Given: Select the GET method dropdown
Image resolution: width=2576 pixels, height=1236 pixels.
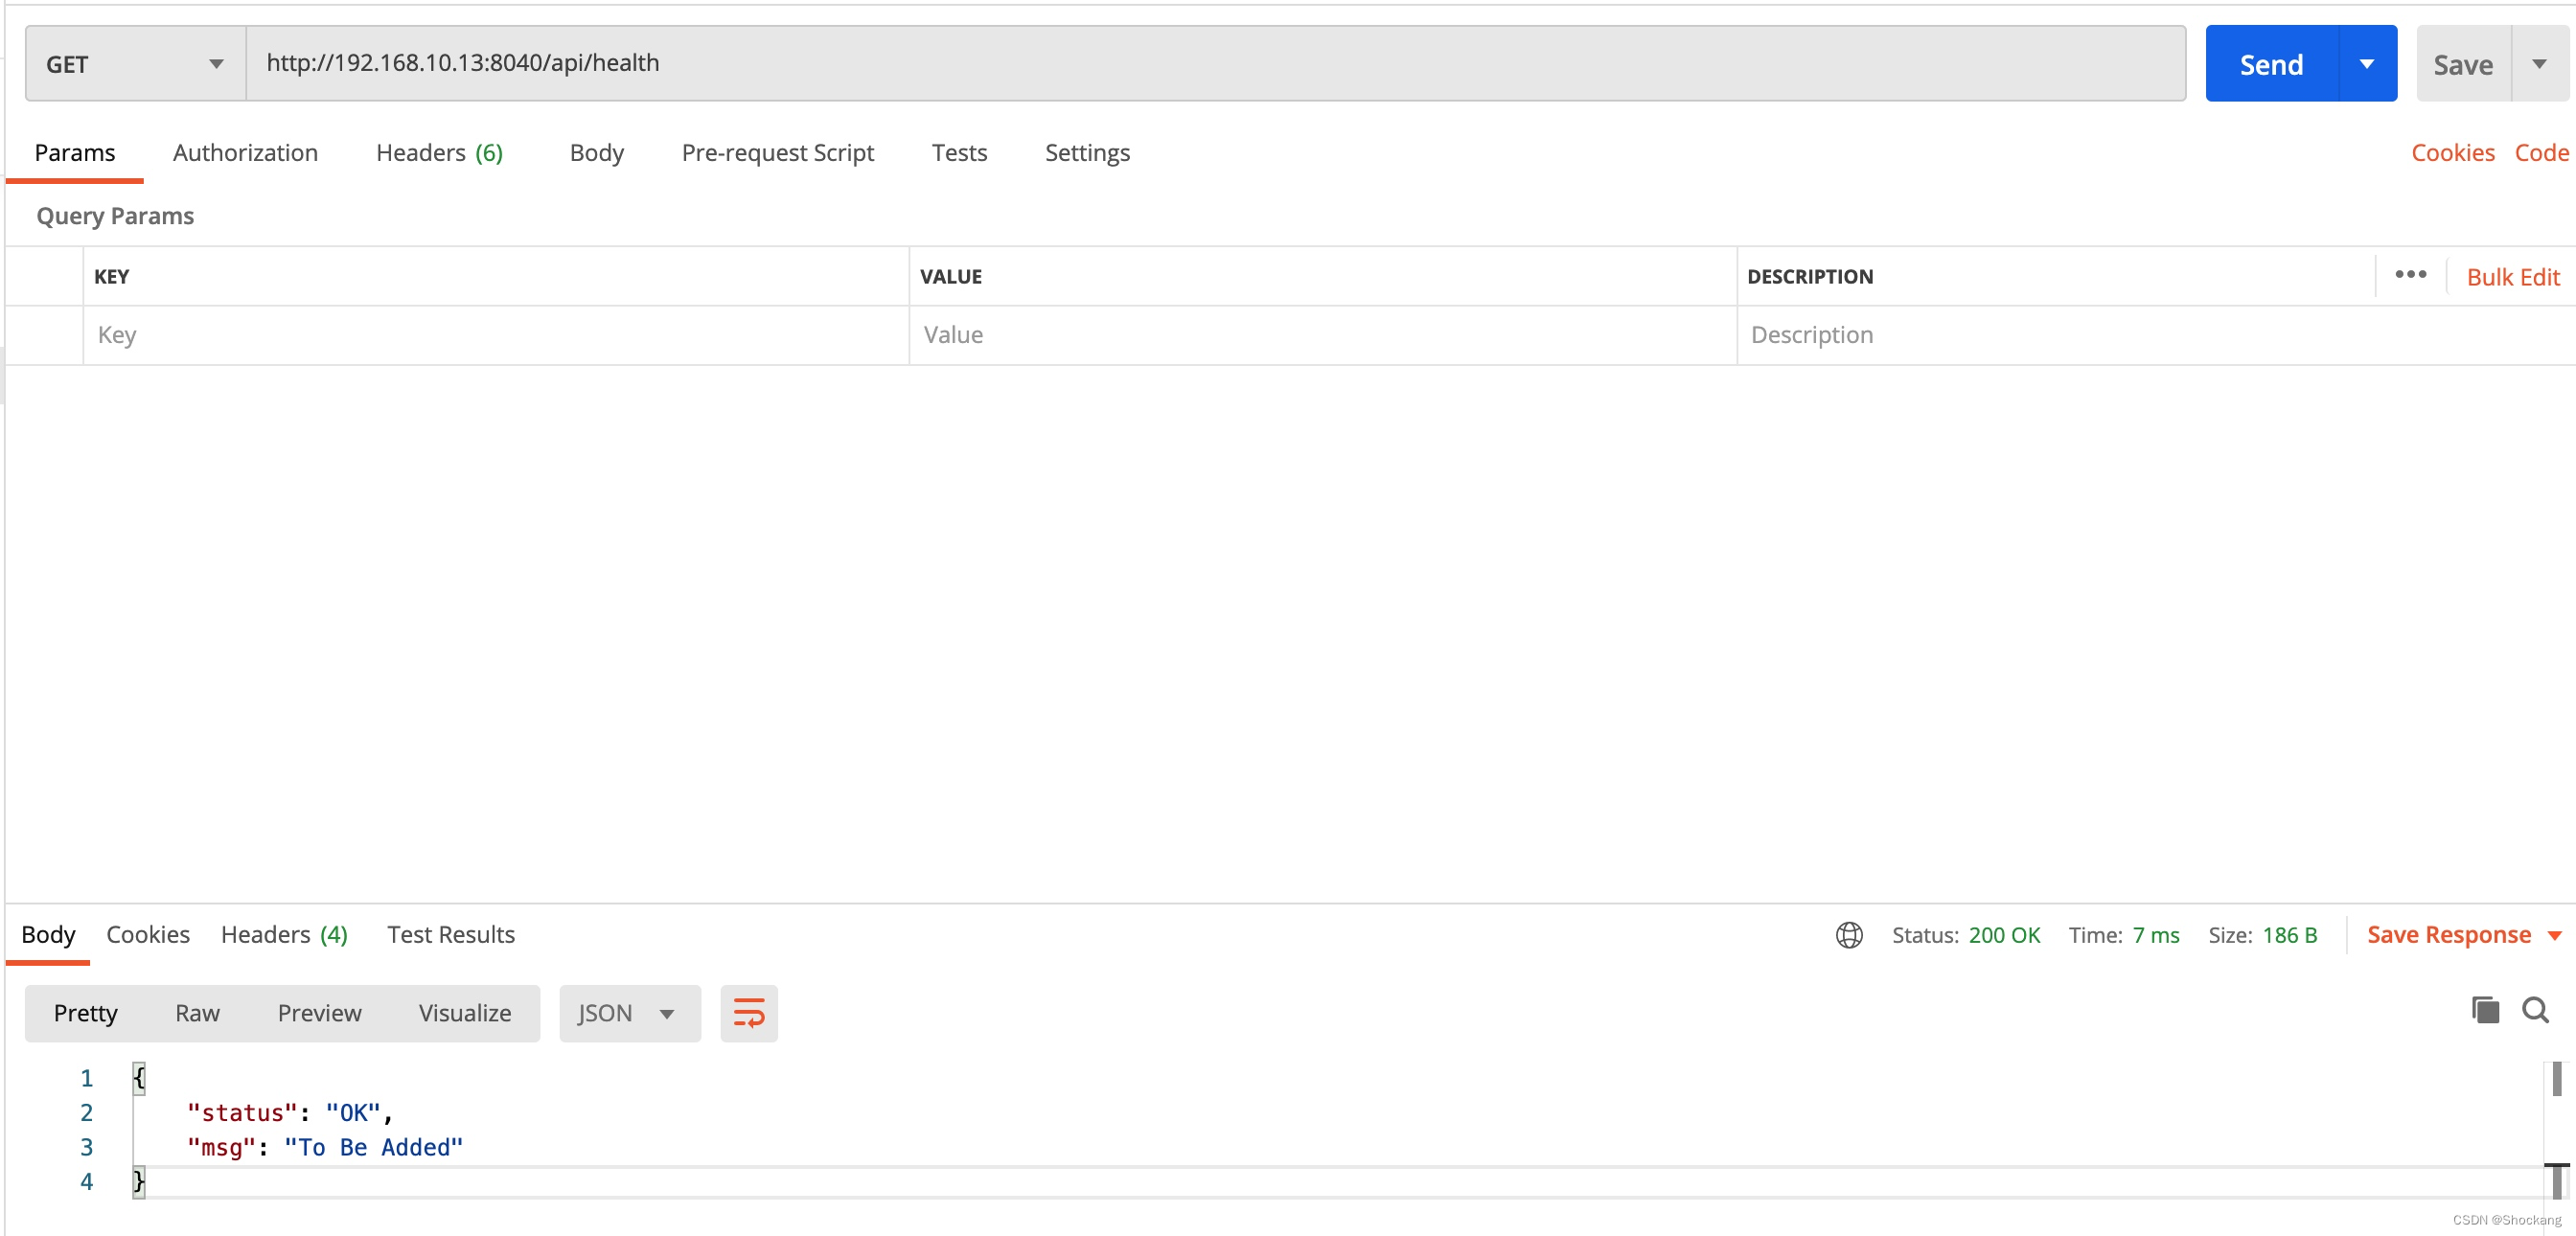Looking at the screenshot, I should pos(131,62).
